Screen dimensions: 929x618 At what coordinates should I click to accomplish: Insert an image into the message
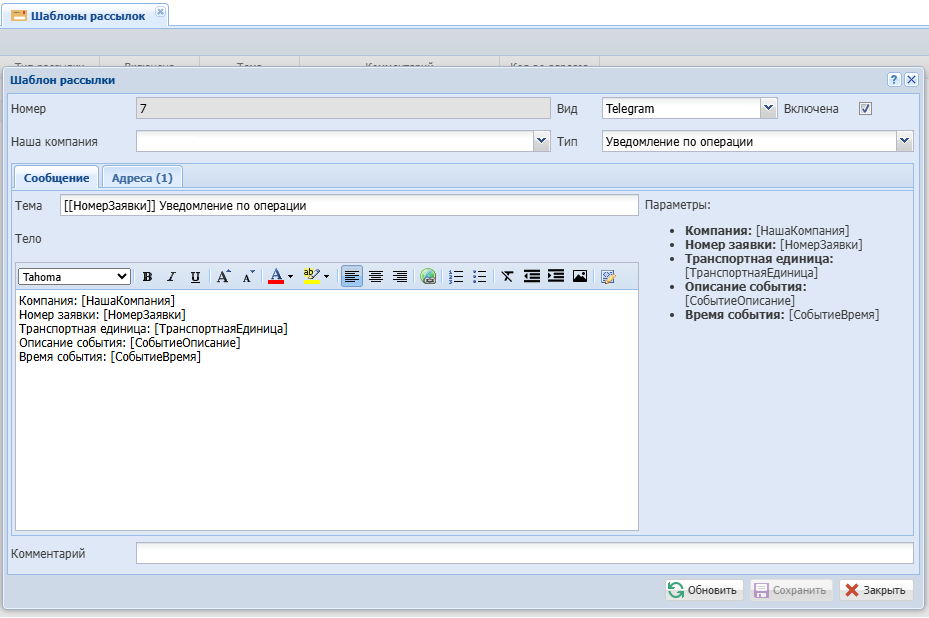coord(580,277)
